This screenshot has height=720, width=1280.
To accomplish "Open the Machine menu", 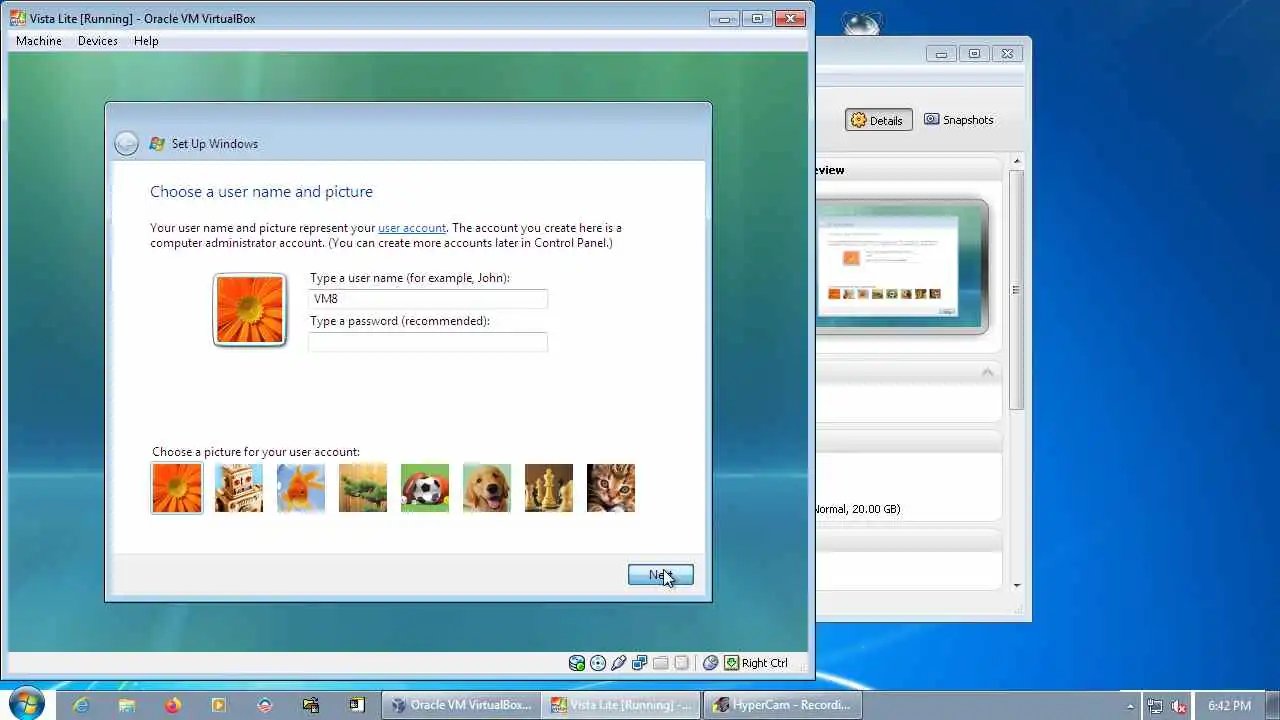I will click(39, 41).
